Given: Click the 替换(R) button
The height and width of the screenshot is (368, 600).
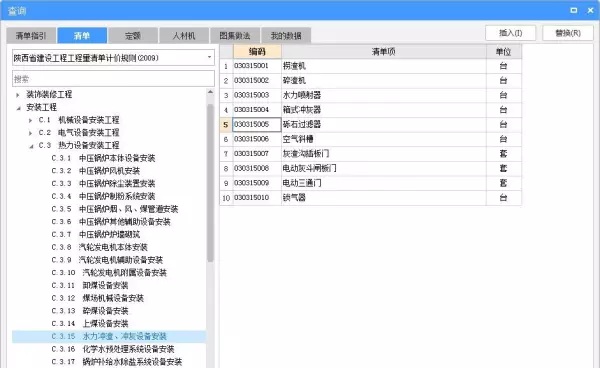Looking at the screenshot, I should click(x=568, y=33).
